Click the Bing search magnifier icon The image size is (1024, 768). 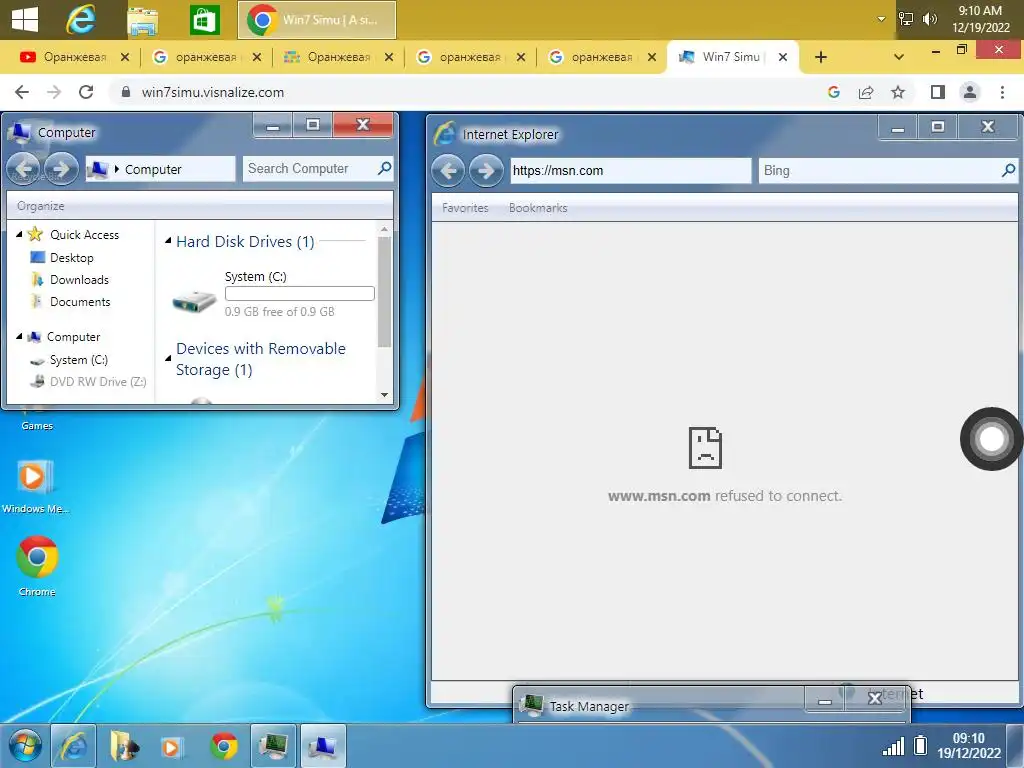(x=1008, y=170)
